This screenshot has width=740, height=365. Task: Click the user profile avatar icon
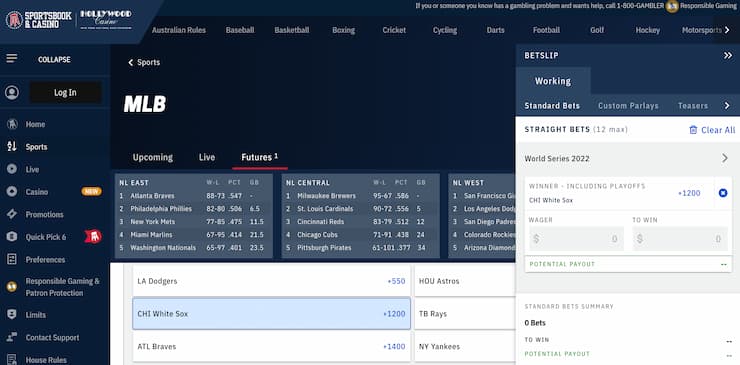click(12, 92)
